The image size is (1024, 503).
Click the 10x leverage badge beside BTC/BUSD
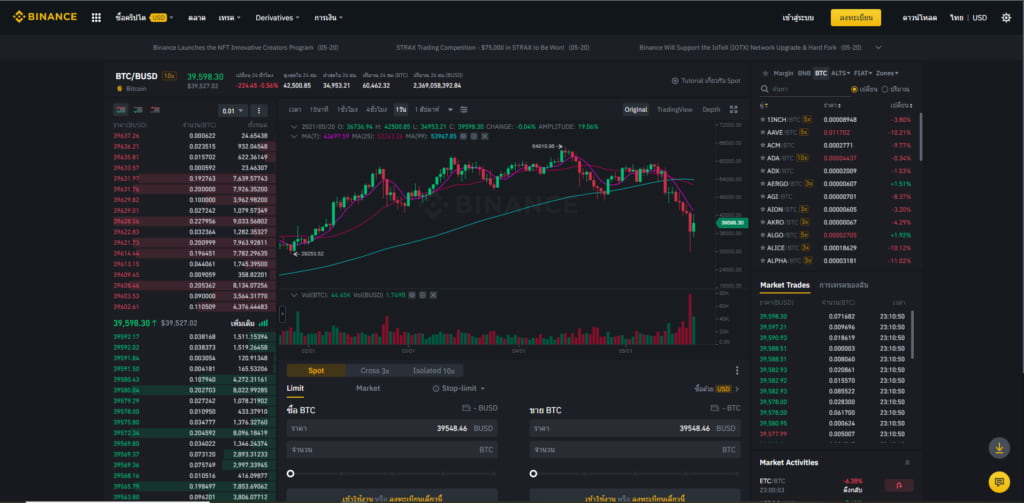pyautogui.click(x=169, y=76)
